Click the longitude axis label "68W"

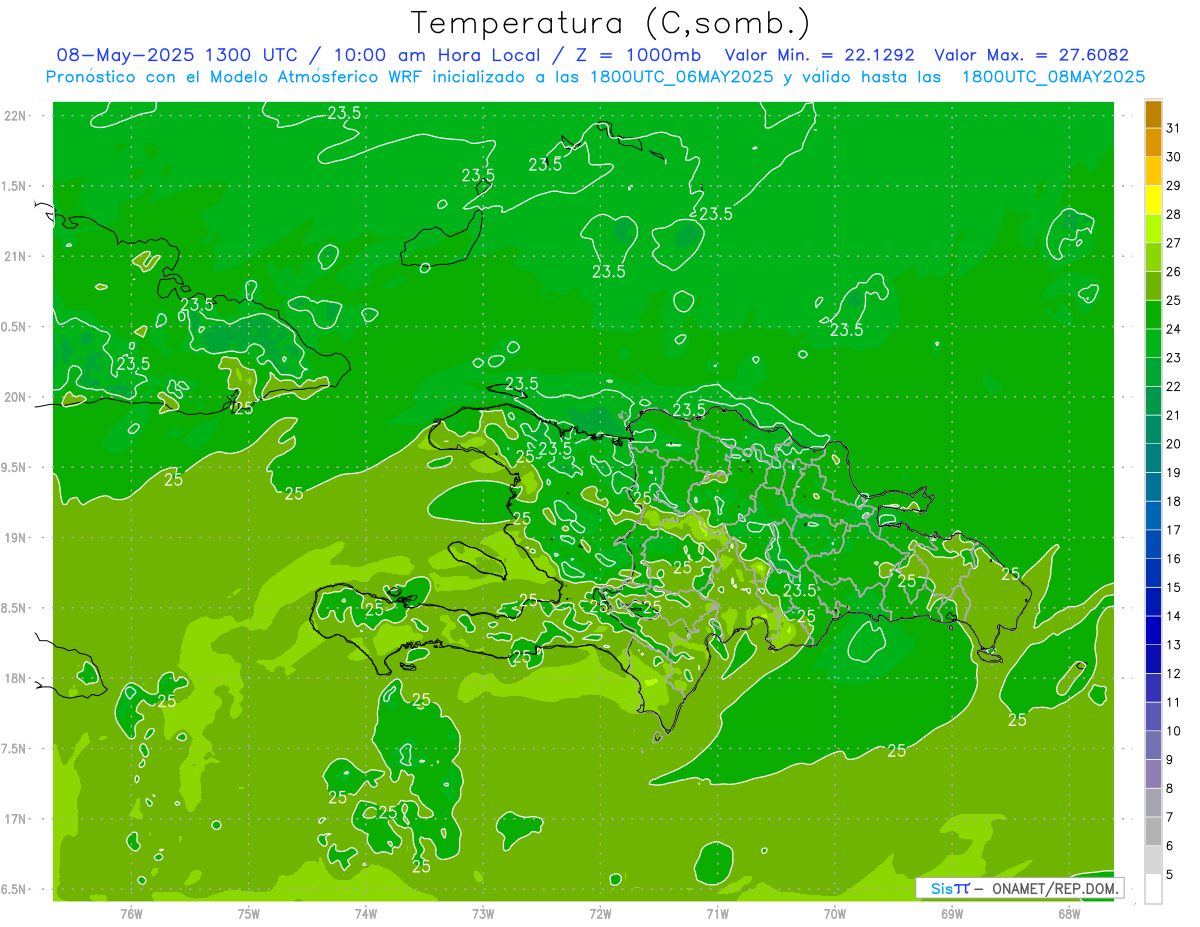tap(1069, 913)
